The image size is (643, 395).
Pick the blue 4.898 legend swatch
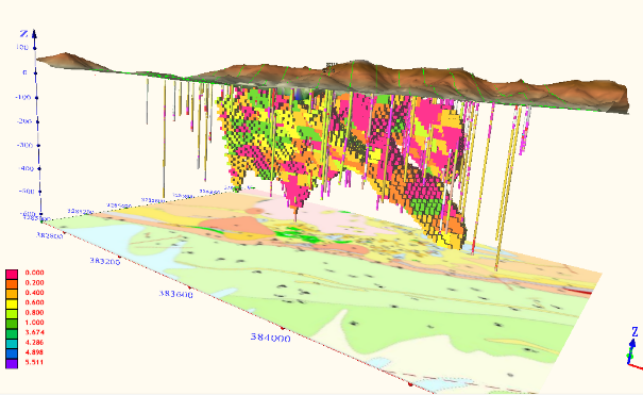11,354
